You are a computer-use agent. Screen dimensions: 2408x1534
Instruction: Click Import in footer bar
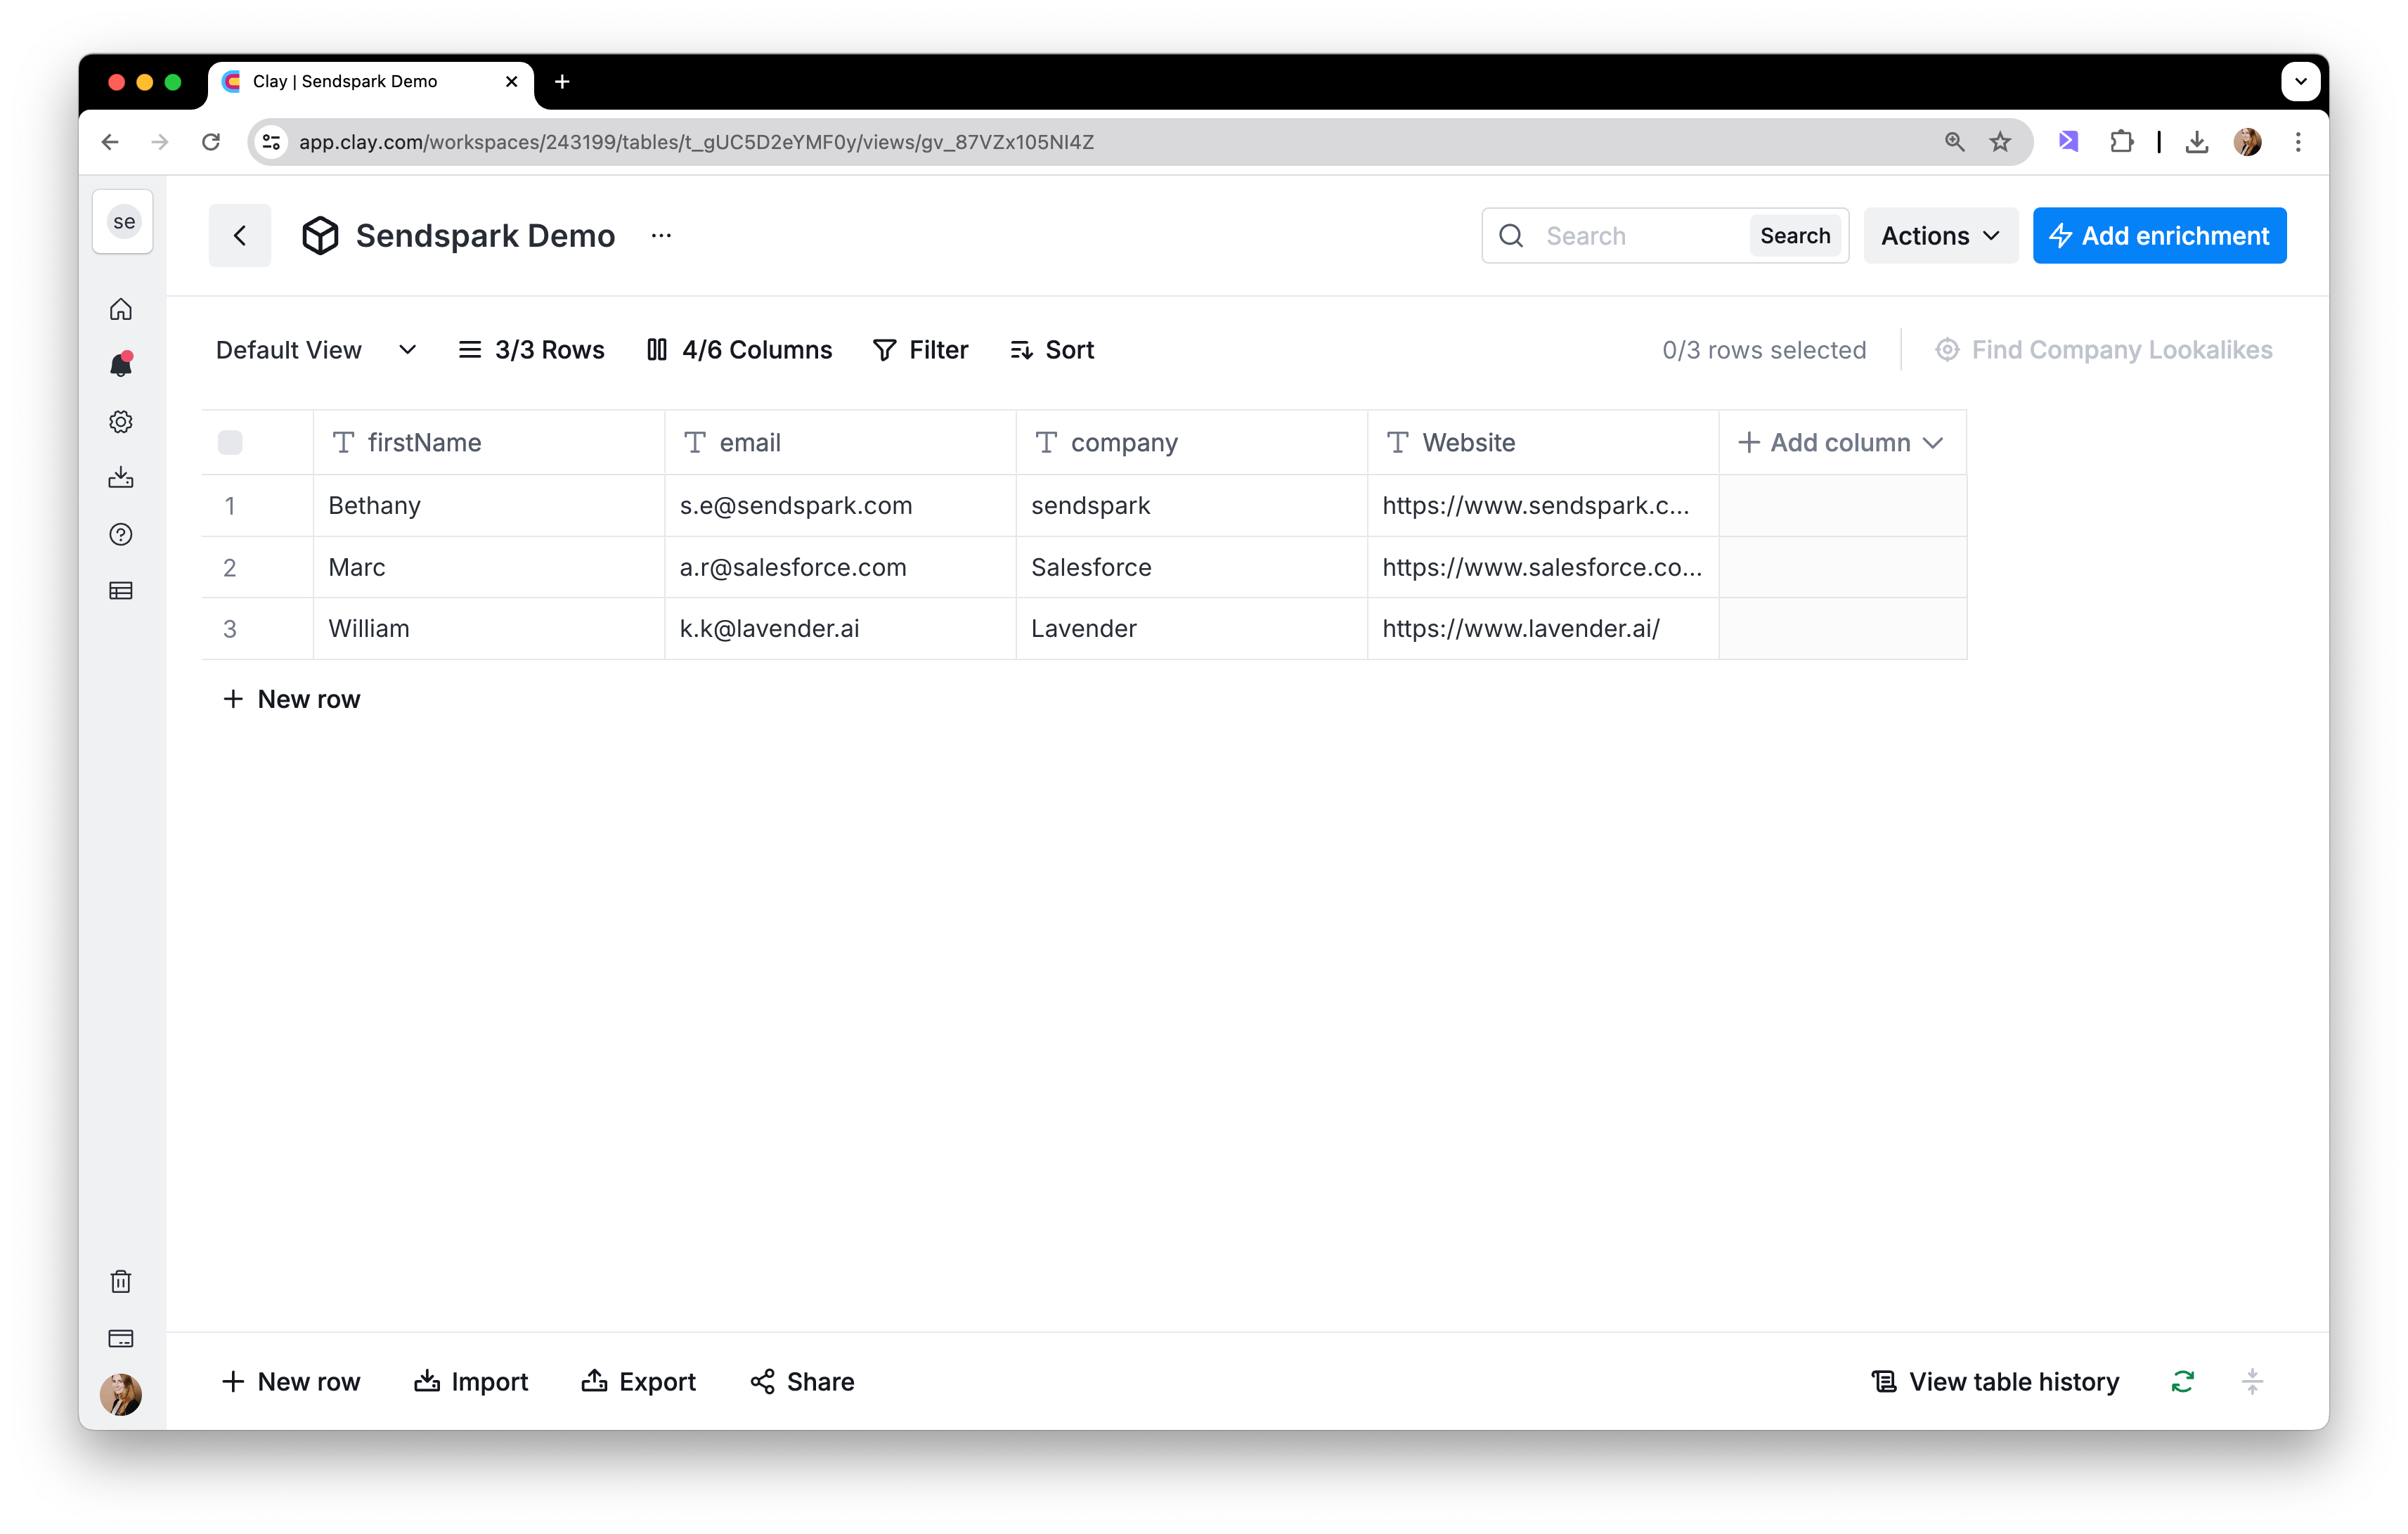pos(471,1381)
